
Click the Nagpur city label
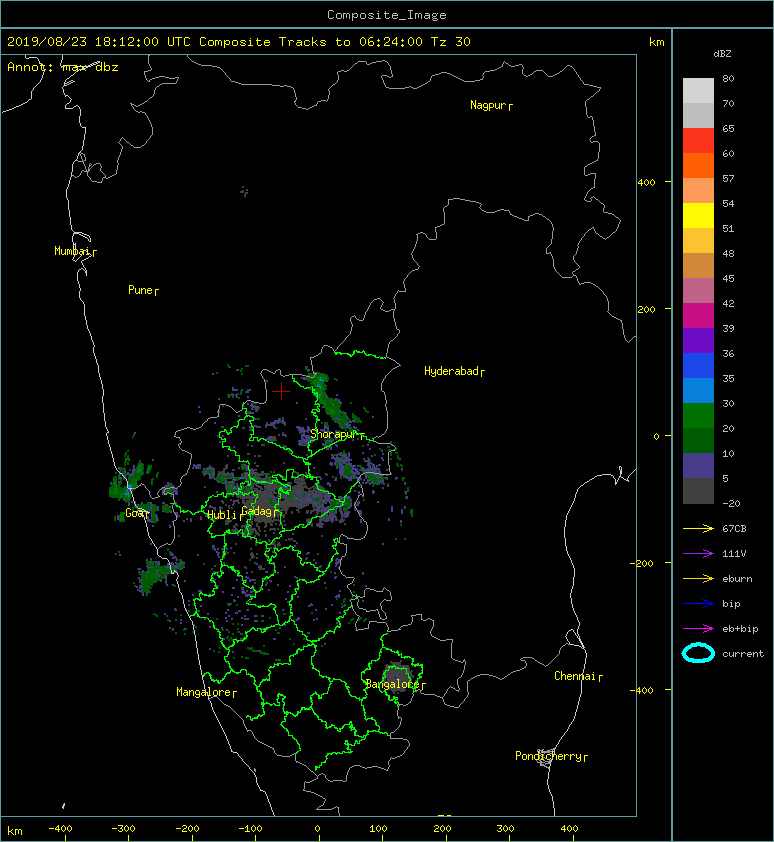(x=488, y=105)
